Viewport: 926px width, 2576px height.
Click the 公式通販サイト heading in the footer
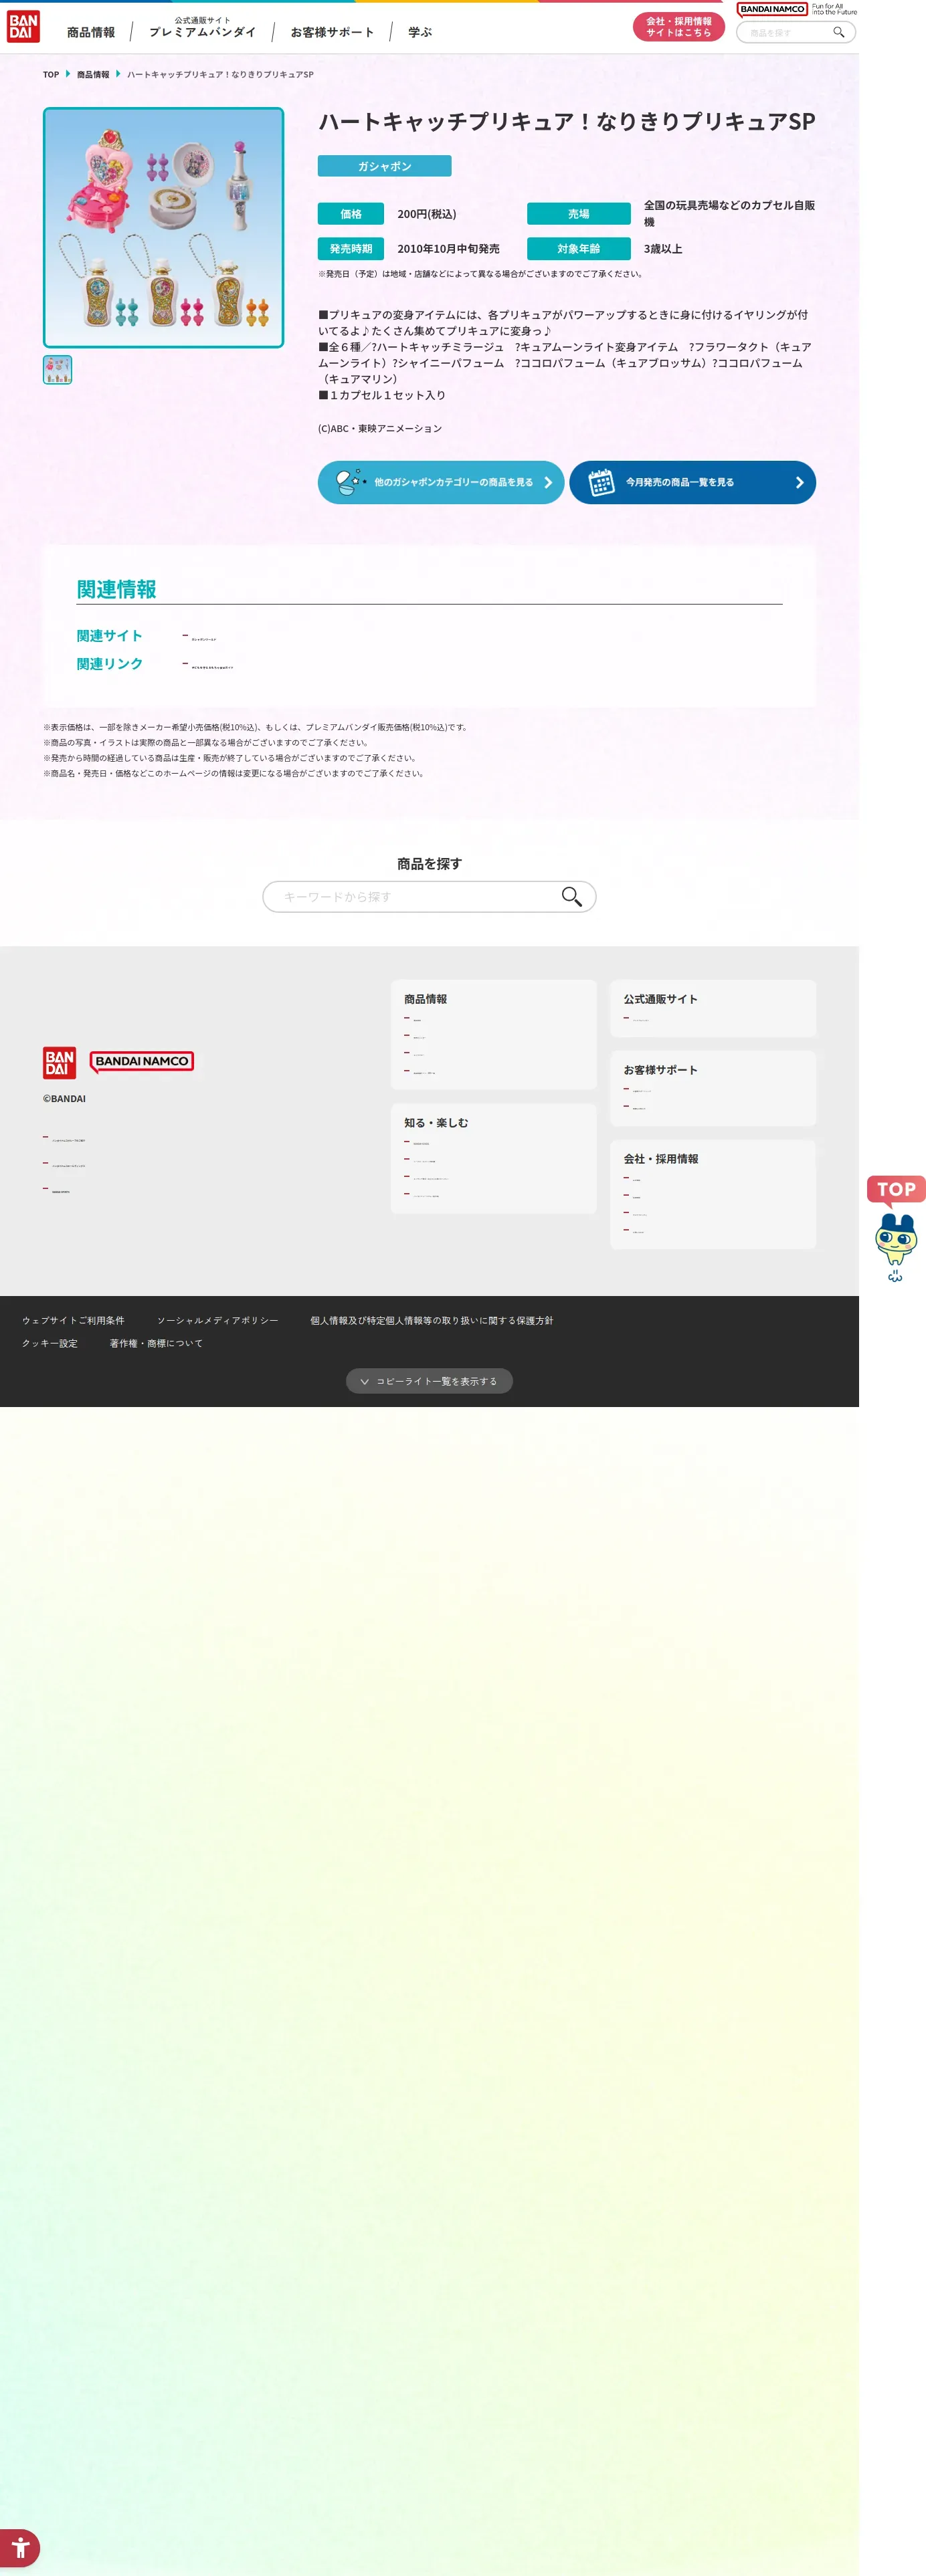(661, 999)
